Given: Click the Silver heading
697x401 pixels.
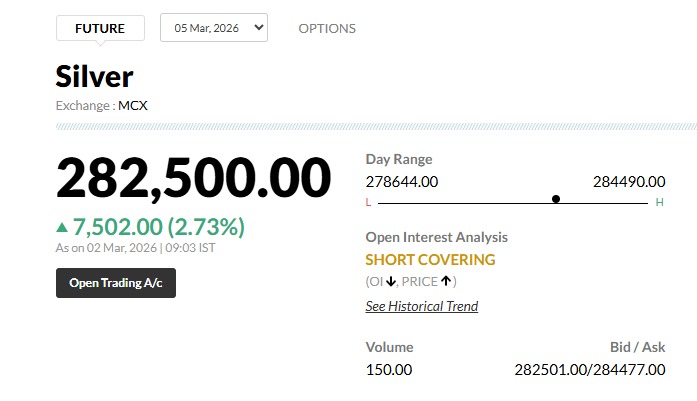Looking at the screenshot, I should (x=94, y=77).
